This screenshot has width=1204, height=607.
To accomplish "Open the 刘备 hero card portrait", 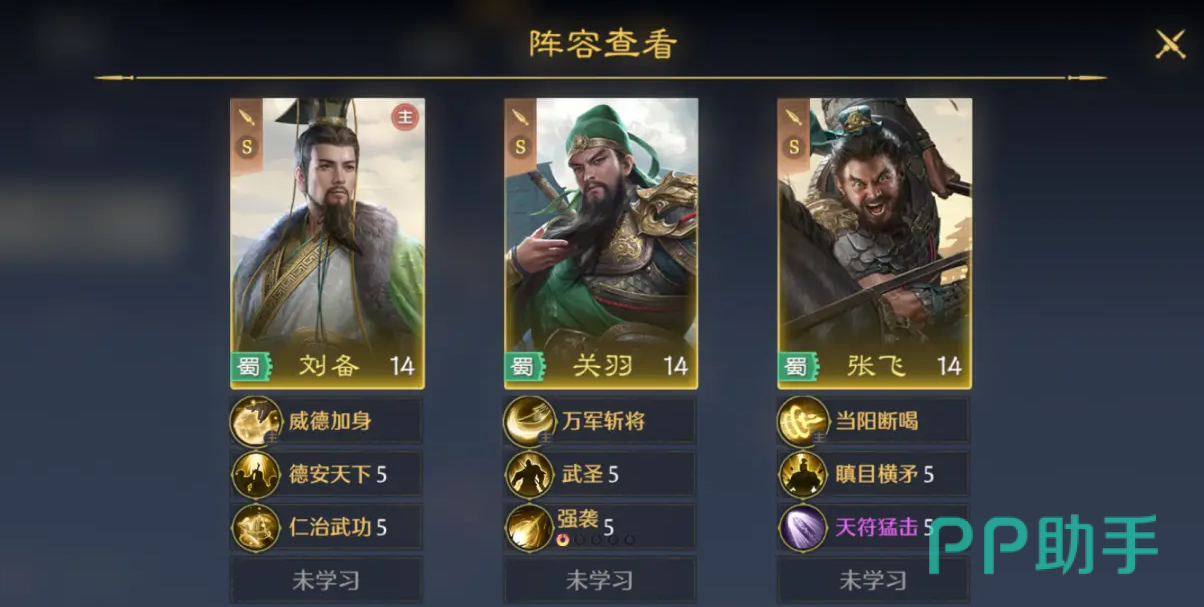I will click(x=328, y=243).
